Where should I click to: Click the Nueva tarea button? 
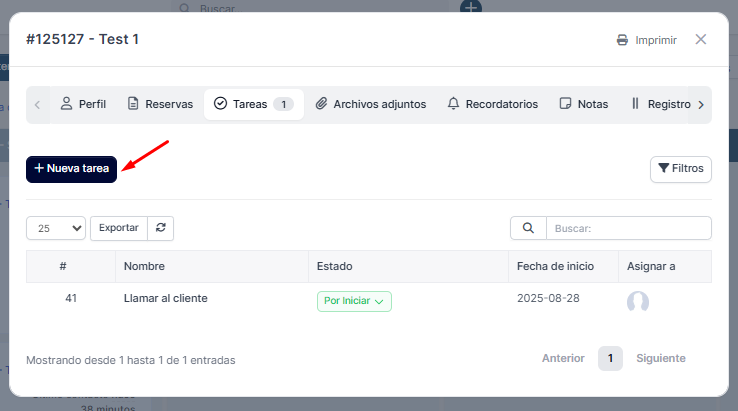pyautogui.click(x=72, y=169)
